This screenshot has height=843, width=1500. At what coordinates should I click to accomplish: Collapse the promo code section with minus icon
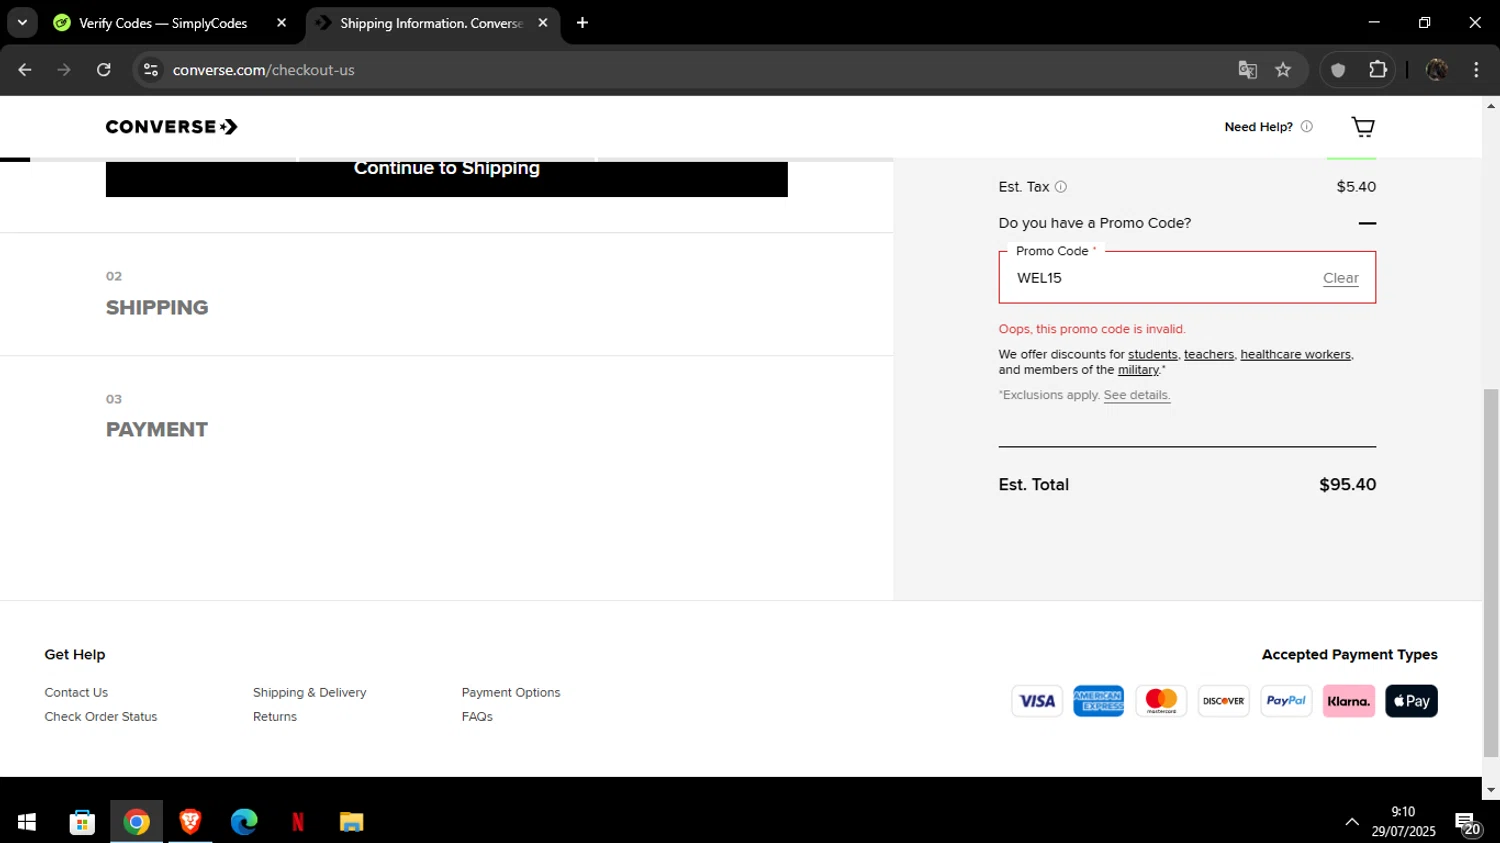point(1367,223)
